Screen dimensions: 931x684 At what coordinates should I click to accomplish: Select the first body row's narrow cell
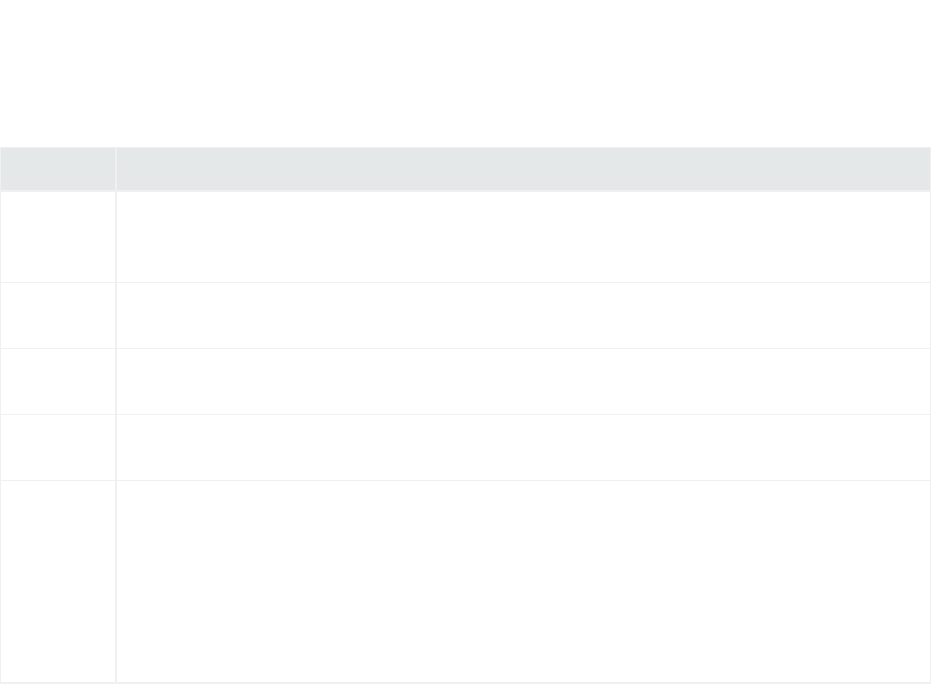[x=57, y=237]
